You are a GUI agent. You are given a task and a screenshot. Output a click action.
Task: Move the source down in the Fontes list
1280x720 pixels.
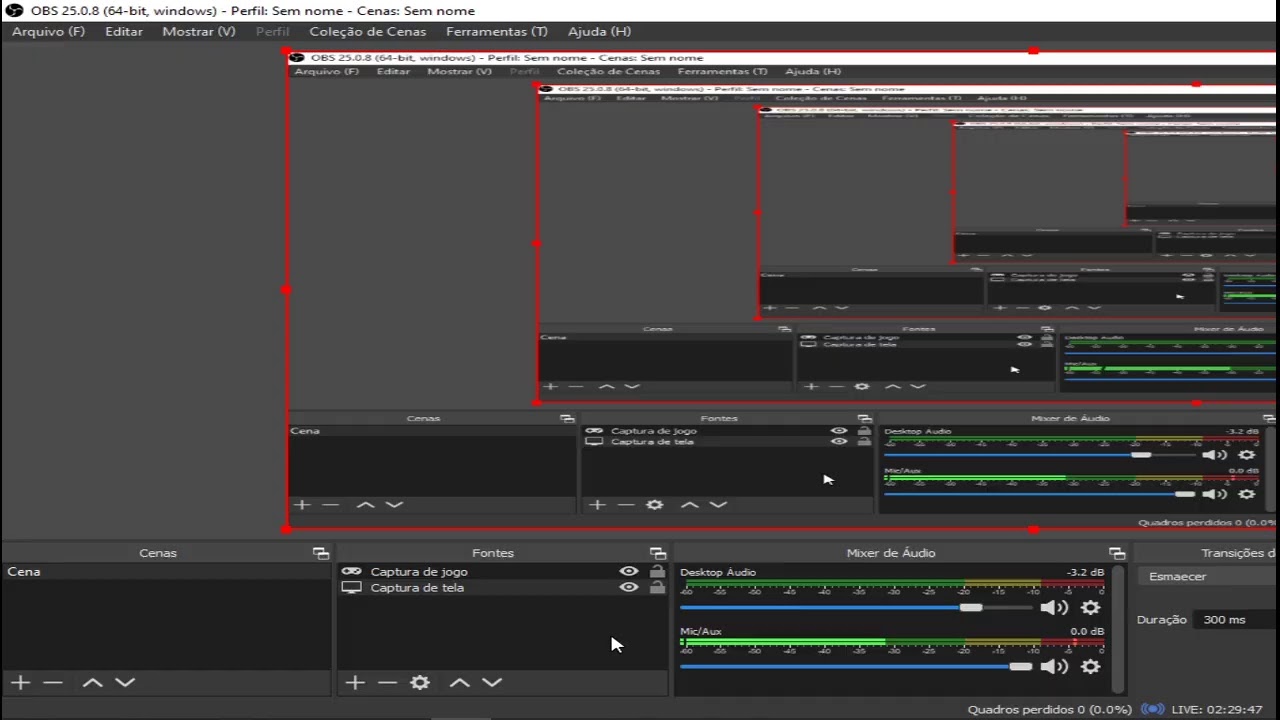pyautogui.click(x=492, y=682)
